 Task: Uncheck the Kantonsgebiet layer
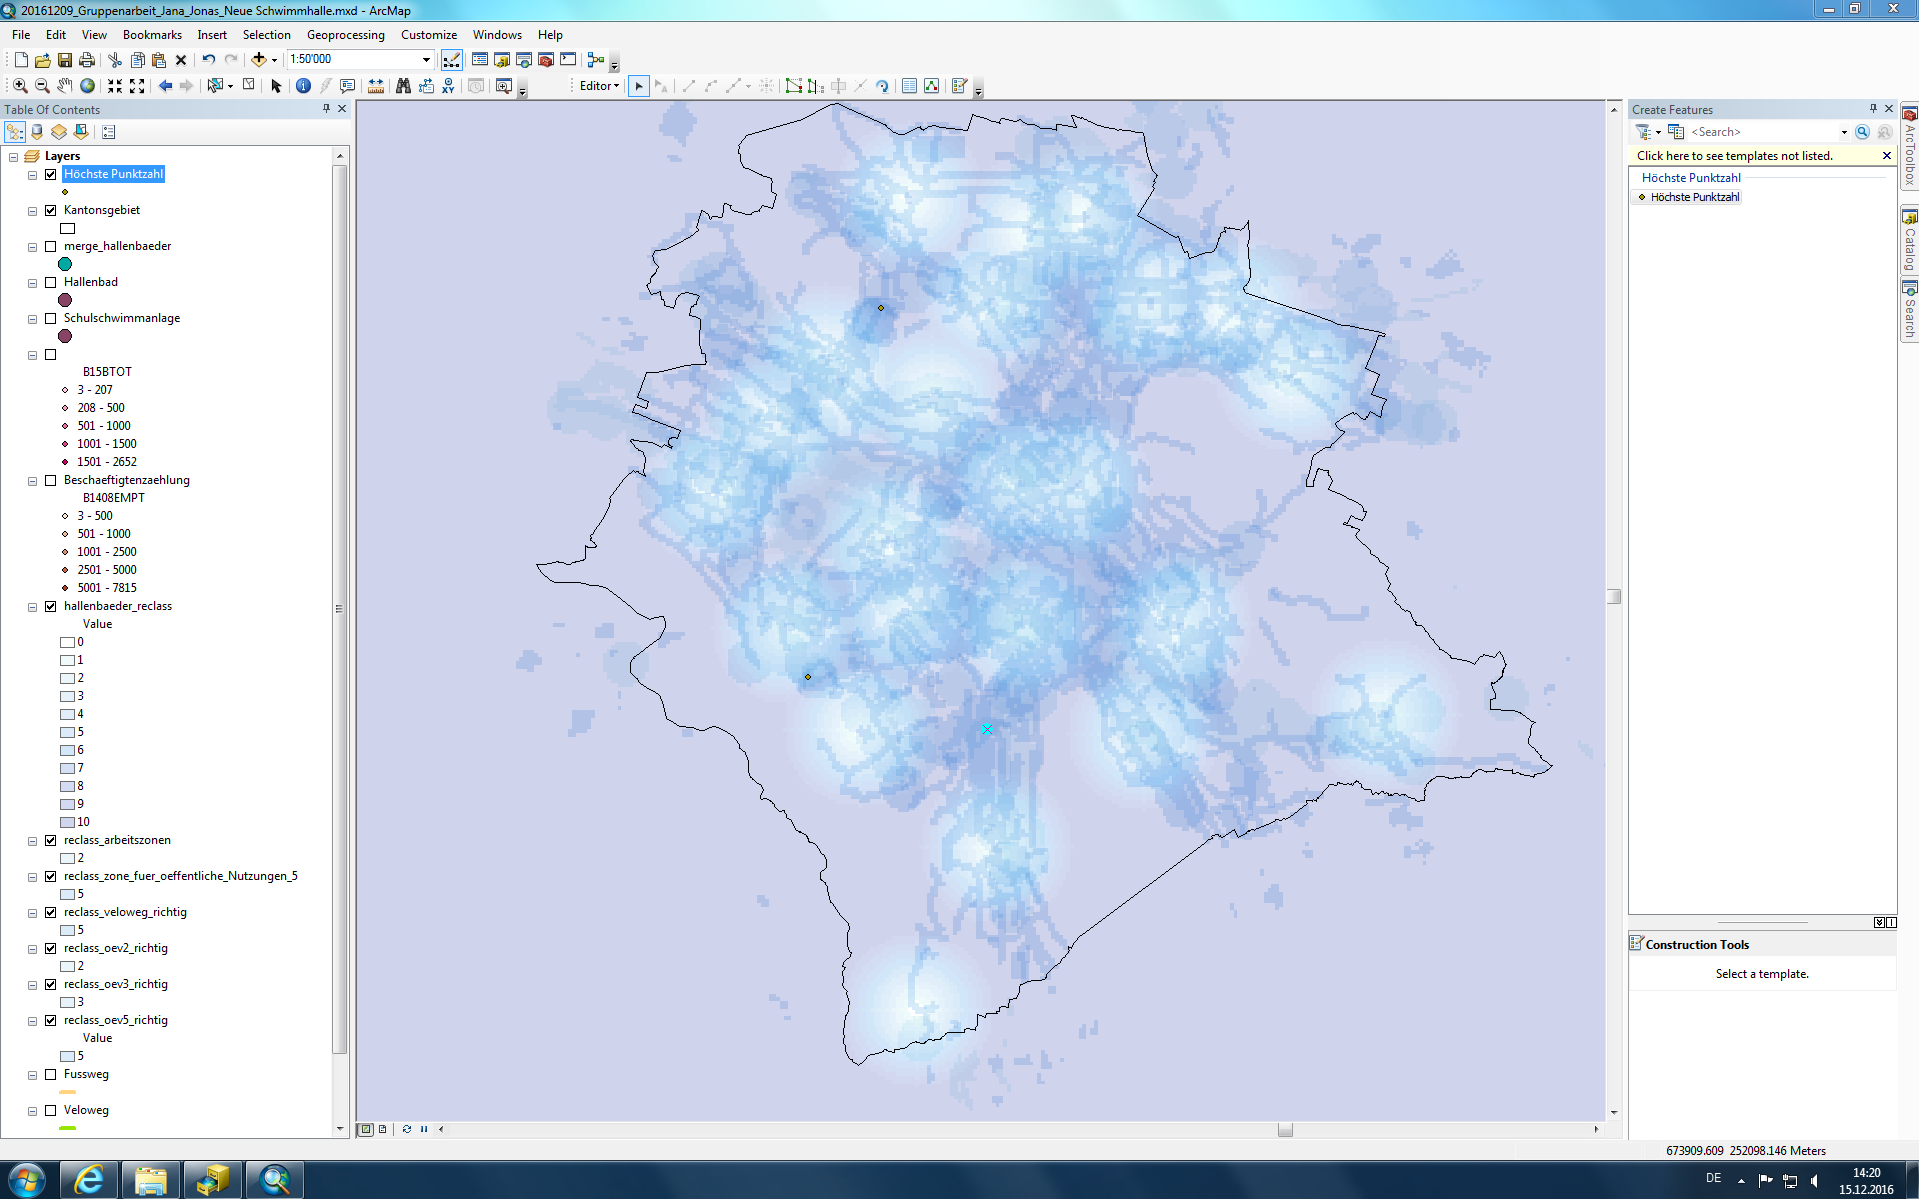[x=51, y=210]
